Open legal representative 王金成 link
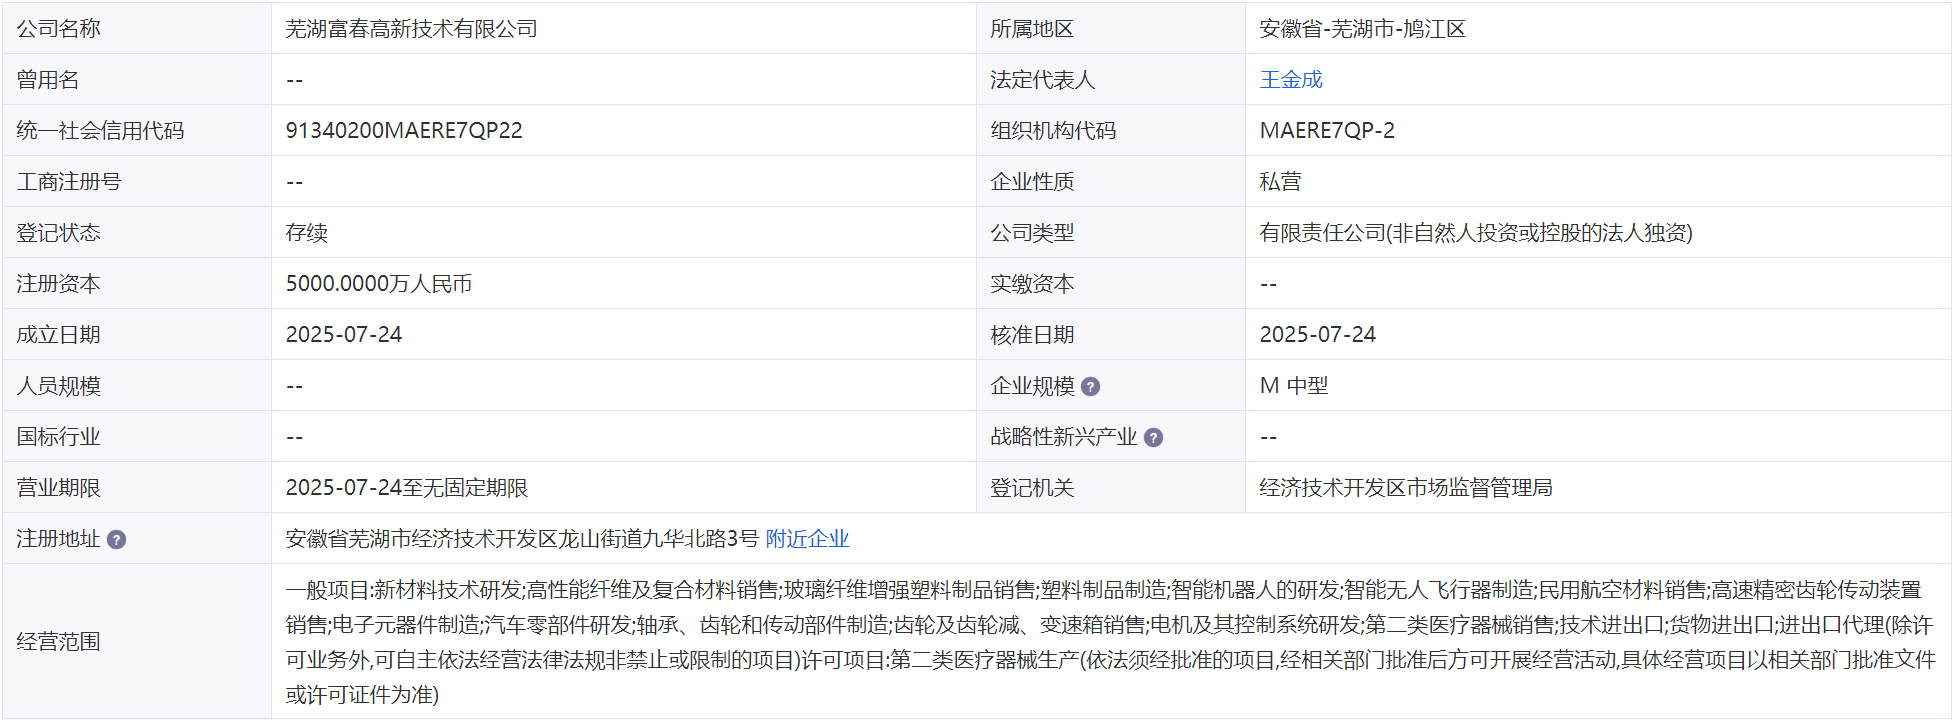This screenshot has height=720, width=1959. pyautogui.click(x=1290, y=80)
